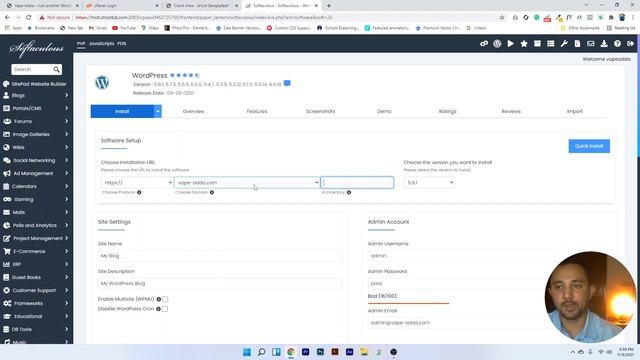Click the Site Name field

pyautogui.click(x=220, y=256)
